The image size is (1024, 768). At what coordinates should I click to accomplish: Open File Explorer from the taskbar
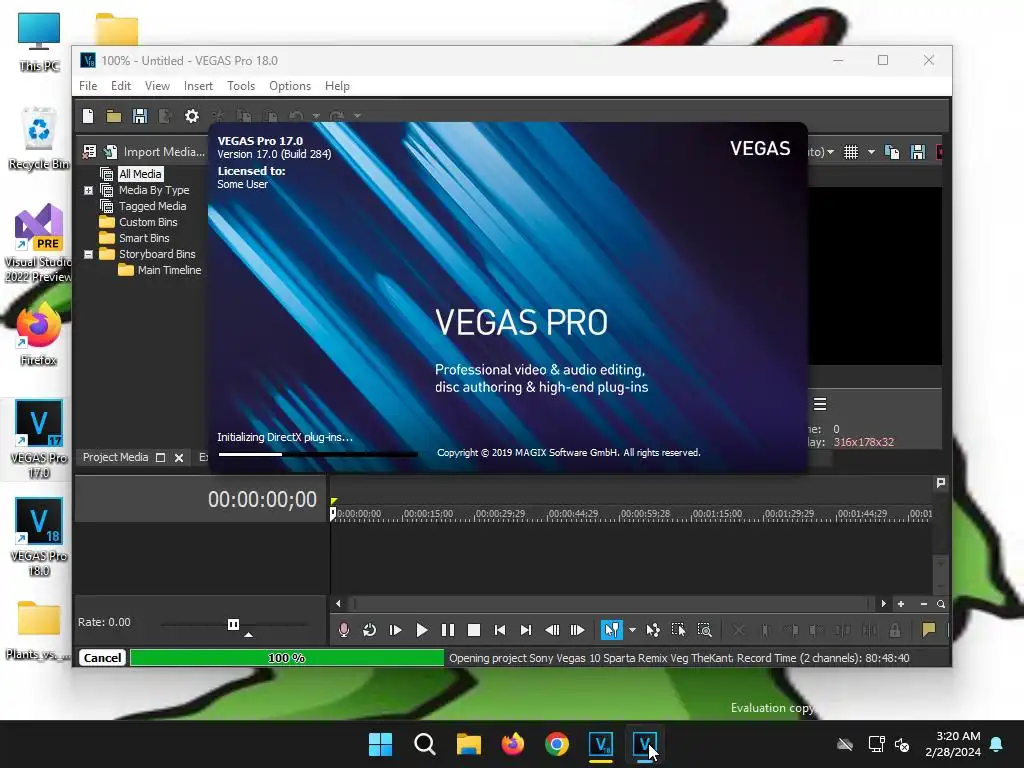tap(469, 744)
